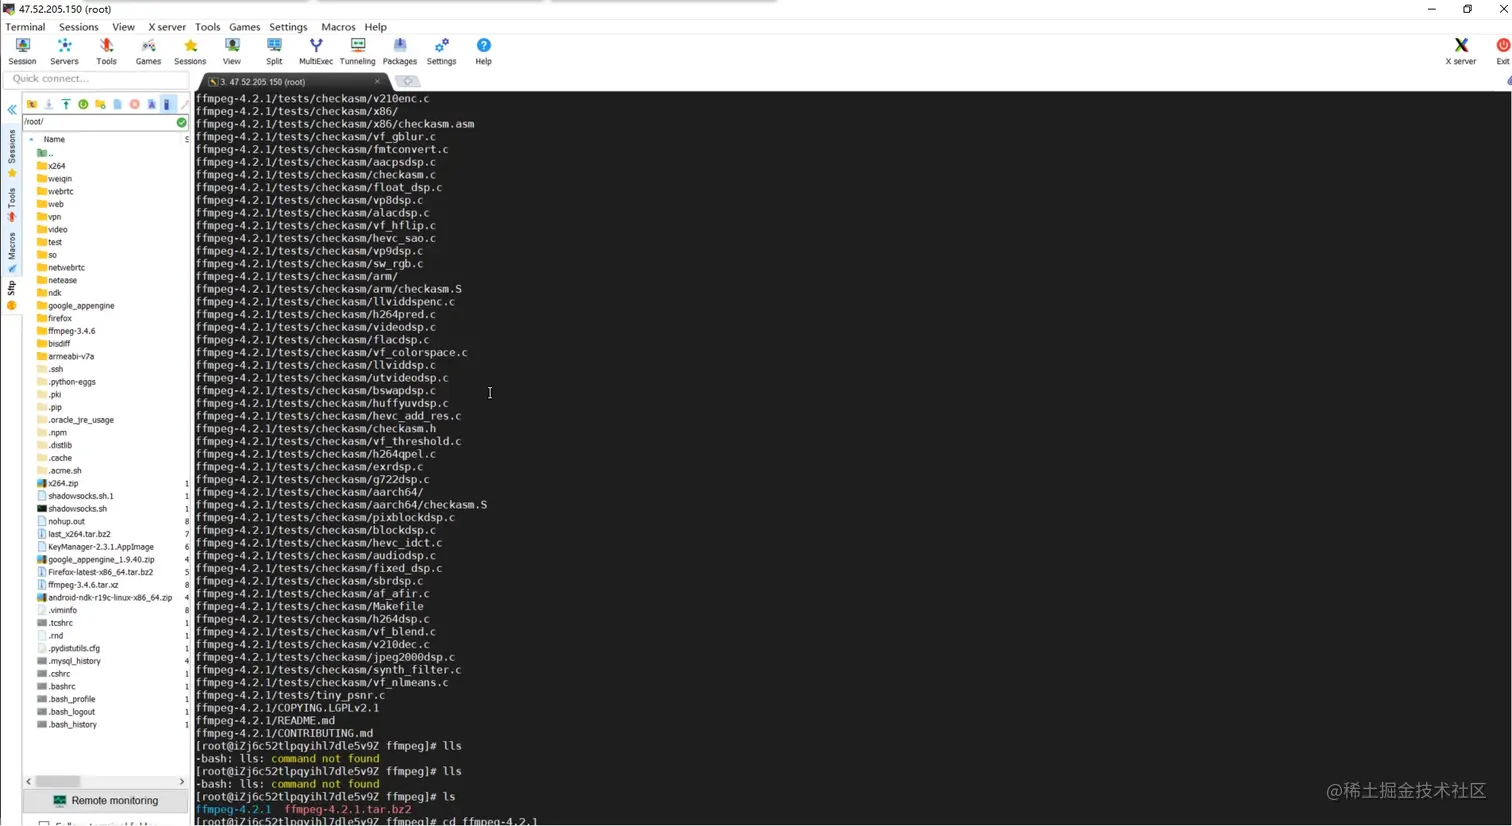Screen dimensions: 1512x826
Task: Select the shadowsocks.sh file
Action: coord(72,509)
